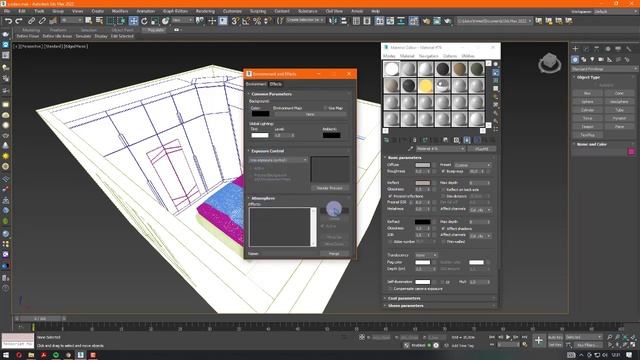
Task: Toggle the Active checkbox under Atmosphere
Action: click(x=322, y=226)
